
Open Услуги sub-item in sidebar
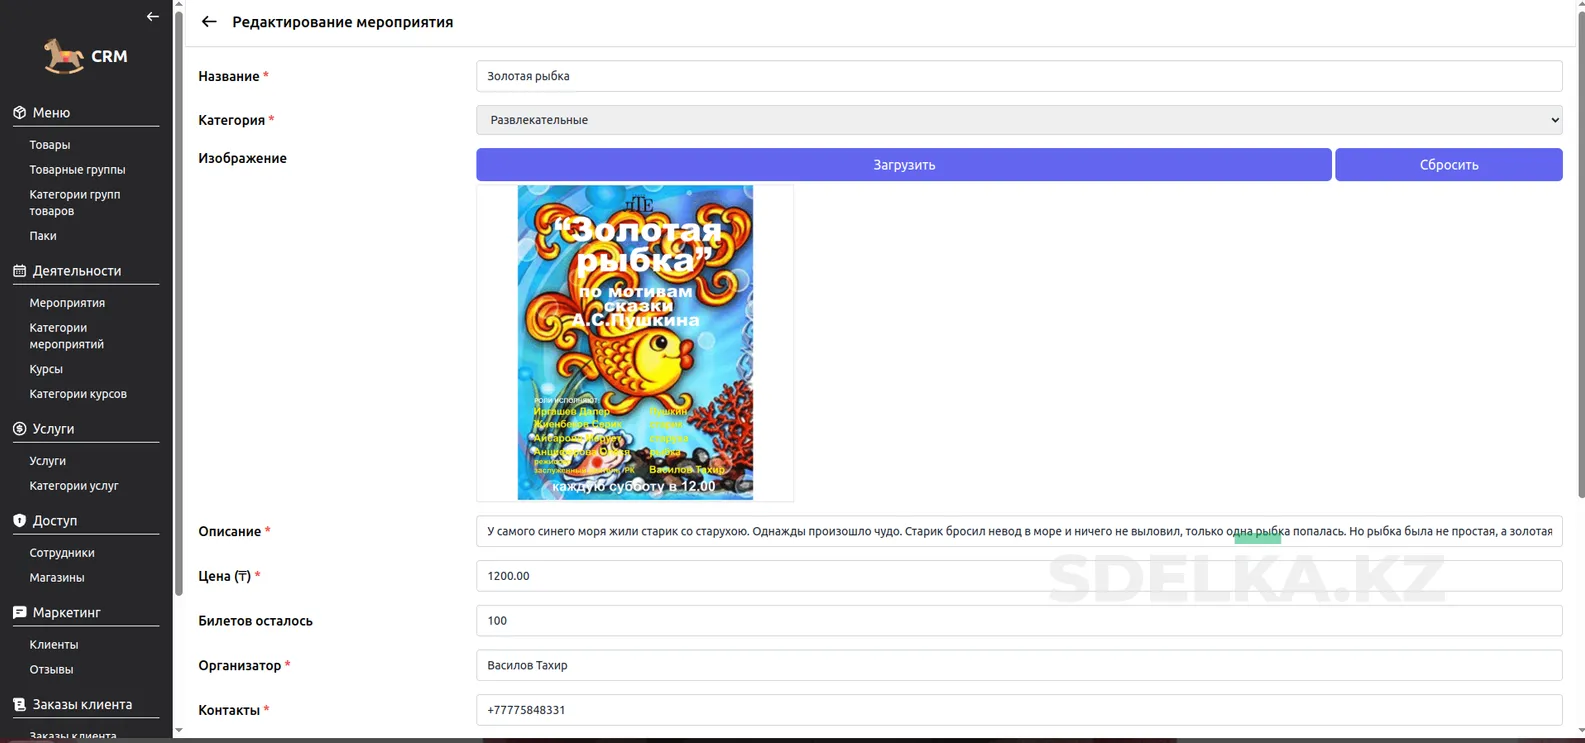[48, 461]
